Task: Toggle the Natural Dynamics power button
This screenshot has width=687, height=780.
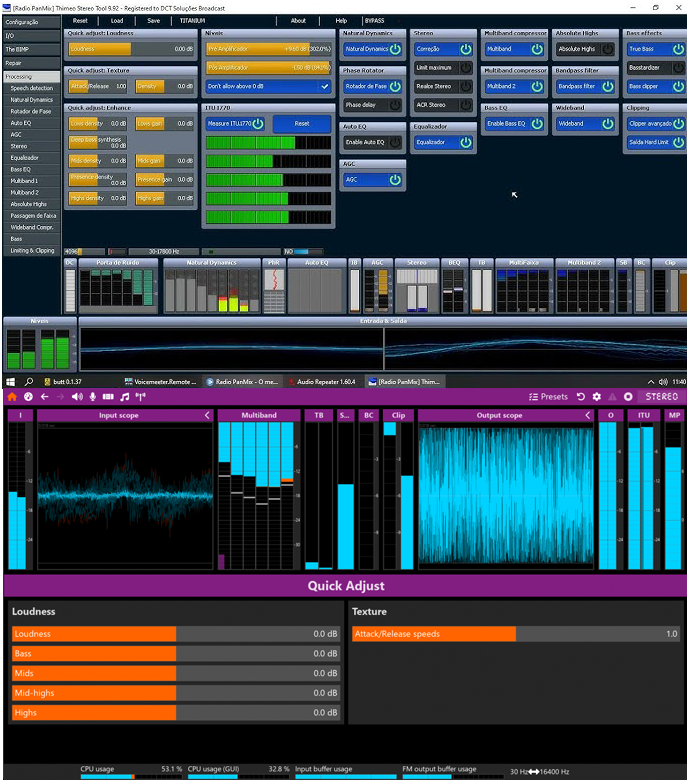Action: click(395, 48)
